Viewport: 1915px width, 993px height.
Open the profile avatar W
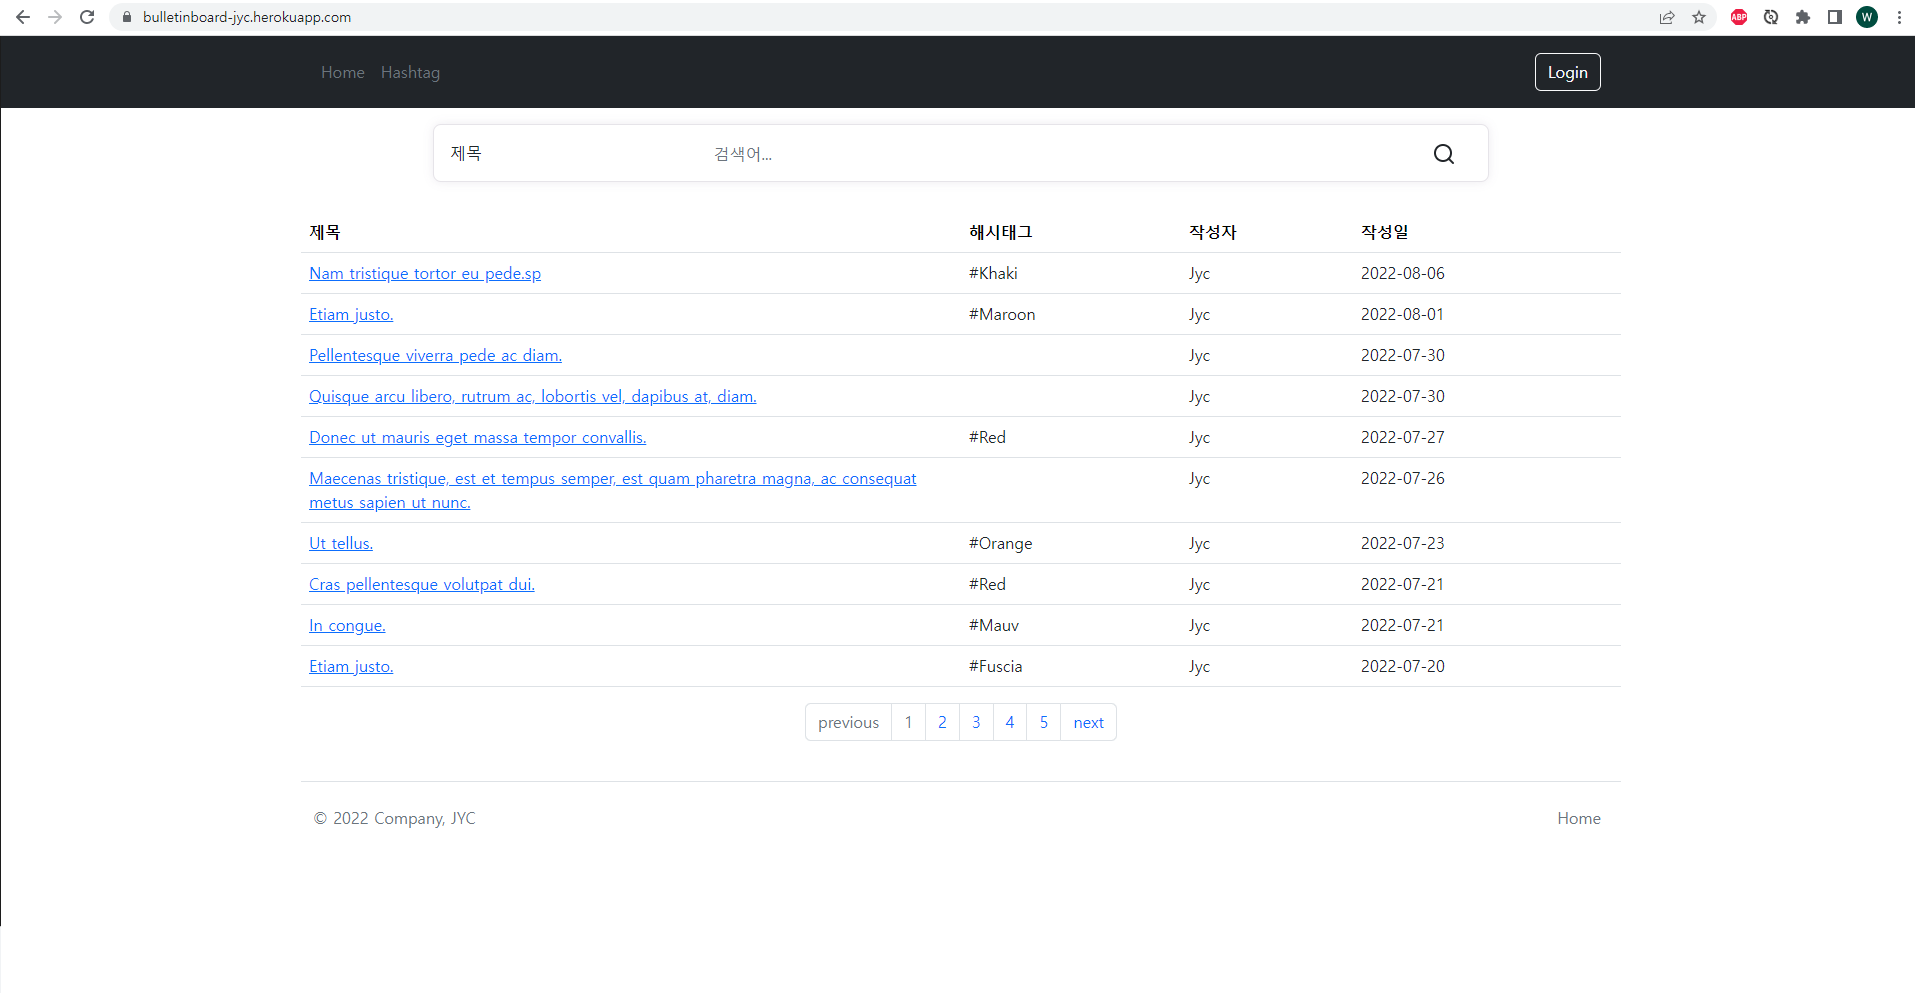click(x=1867, y=17)
